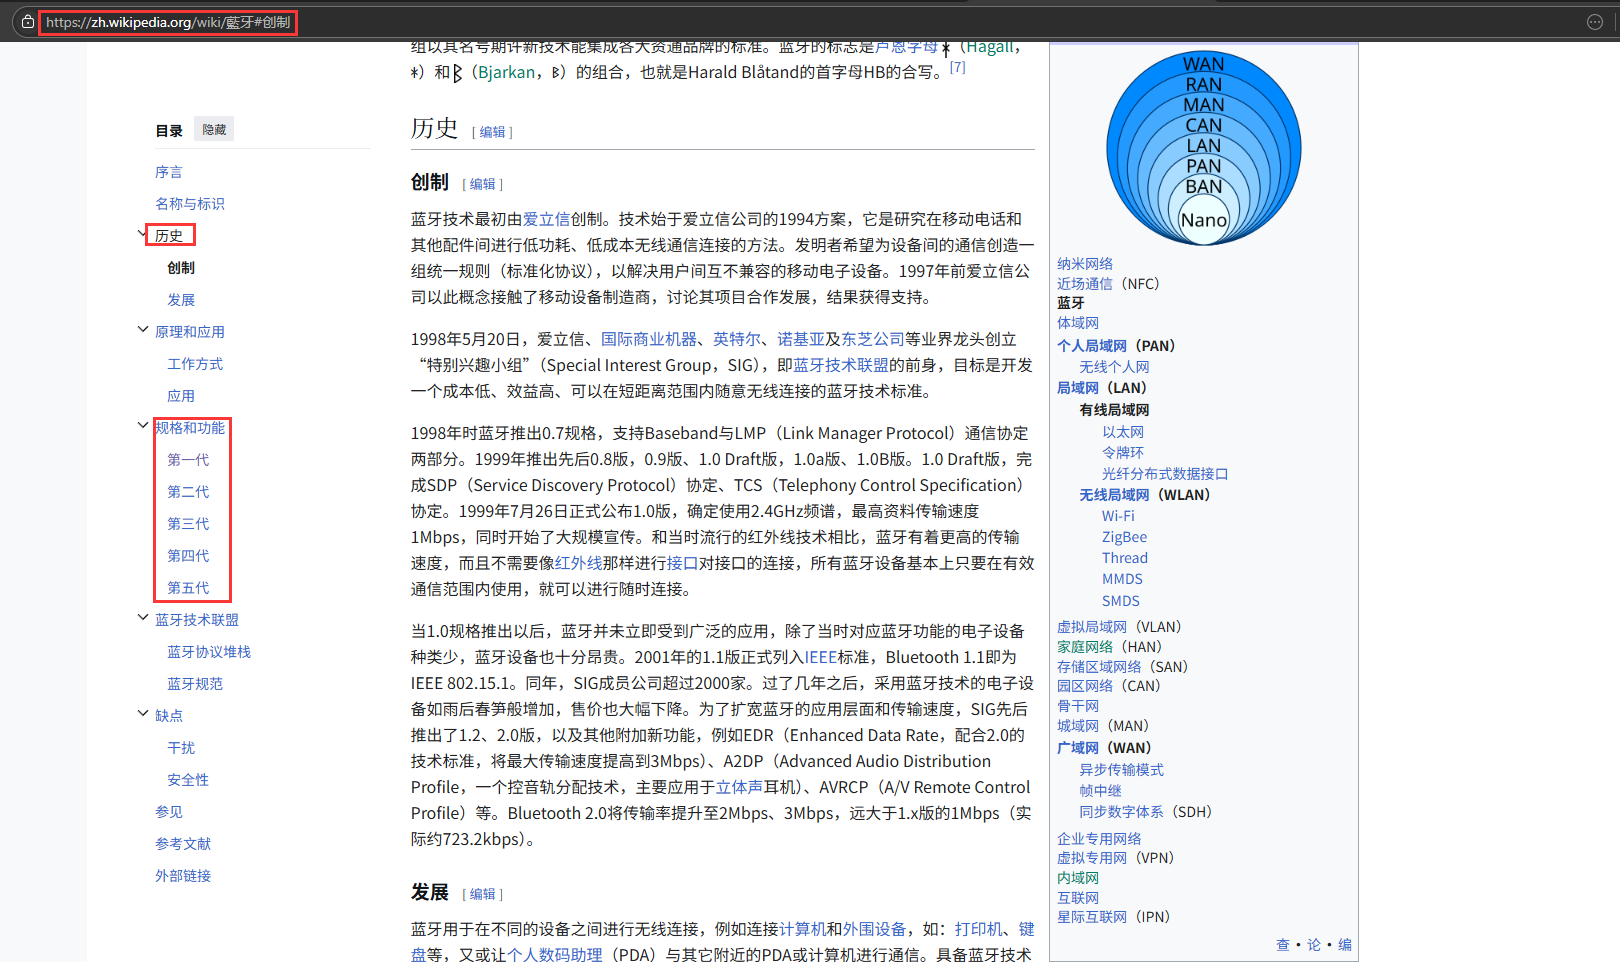This screenshot has height=962, width=1620.
Task: Edit the 历史 section heading
Action: pyautogui.click(x=492, y=132)
